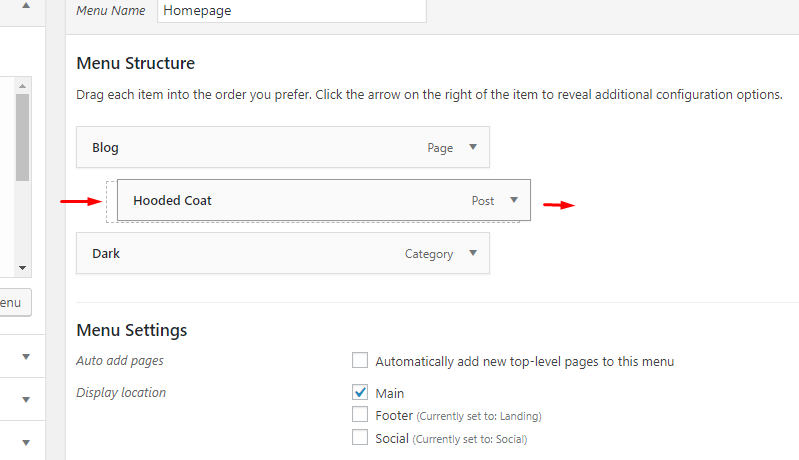Uncheck the Main display location checkbox
799x460 pixels.
coord(360,393)
